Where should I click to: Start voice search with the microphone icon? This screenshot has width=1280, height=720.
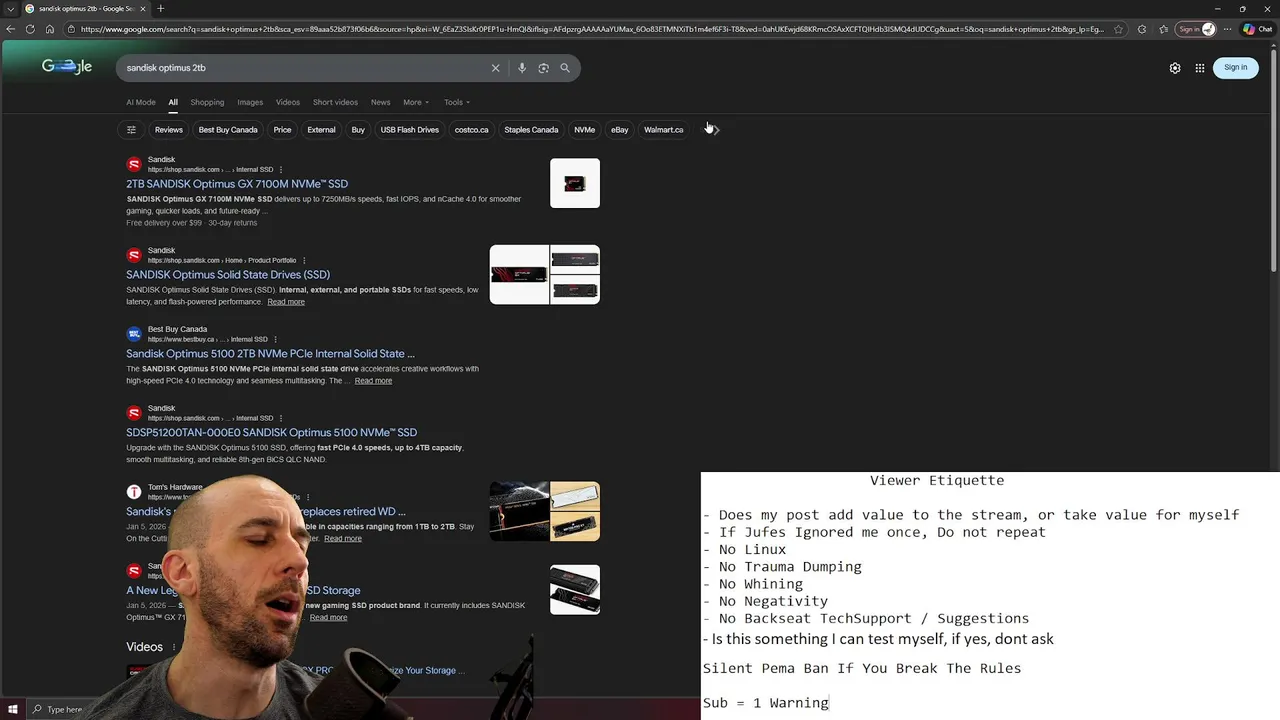point(522,68)
